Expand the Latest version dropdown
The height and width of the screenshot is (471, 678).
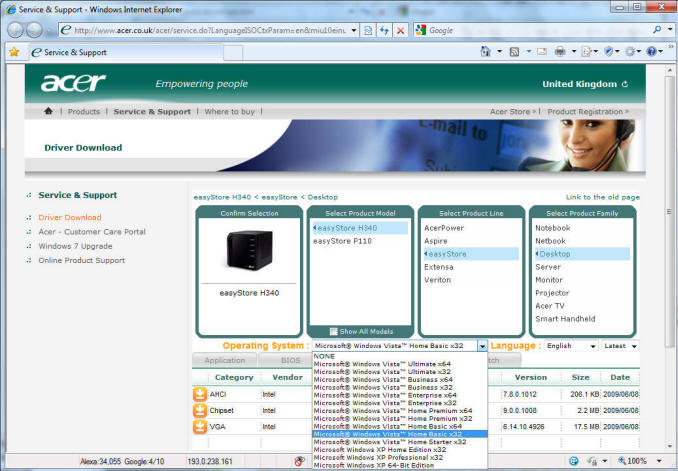(x=620, y=346)
